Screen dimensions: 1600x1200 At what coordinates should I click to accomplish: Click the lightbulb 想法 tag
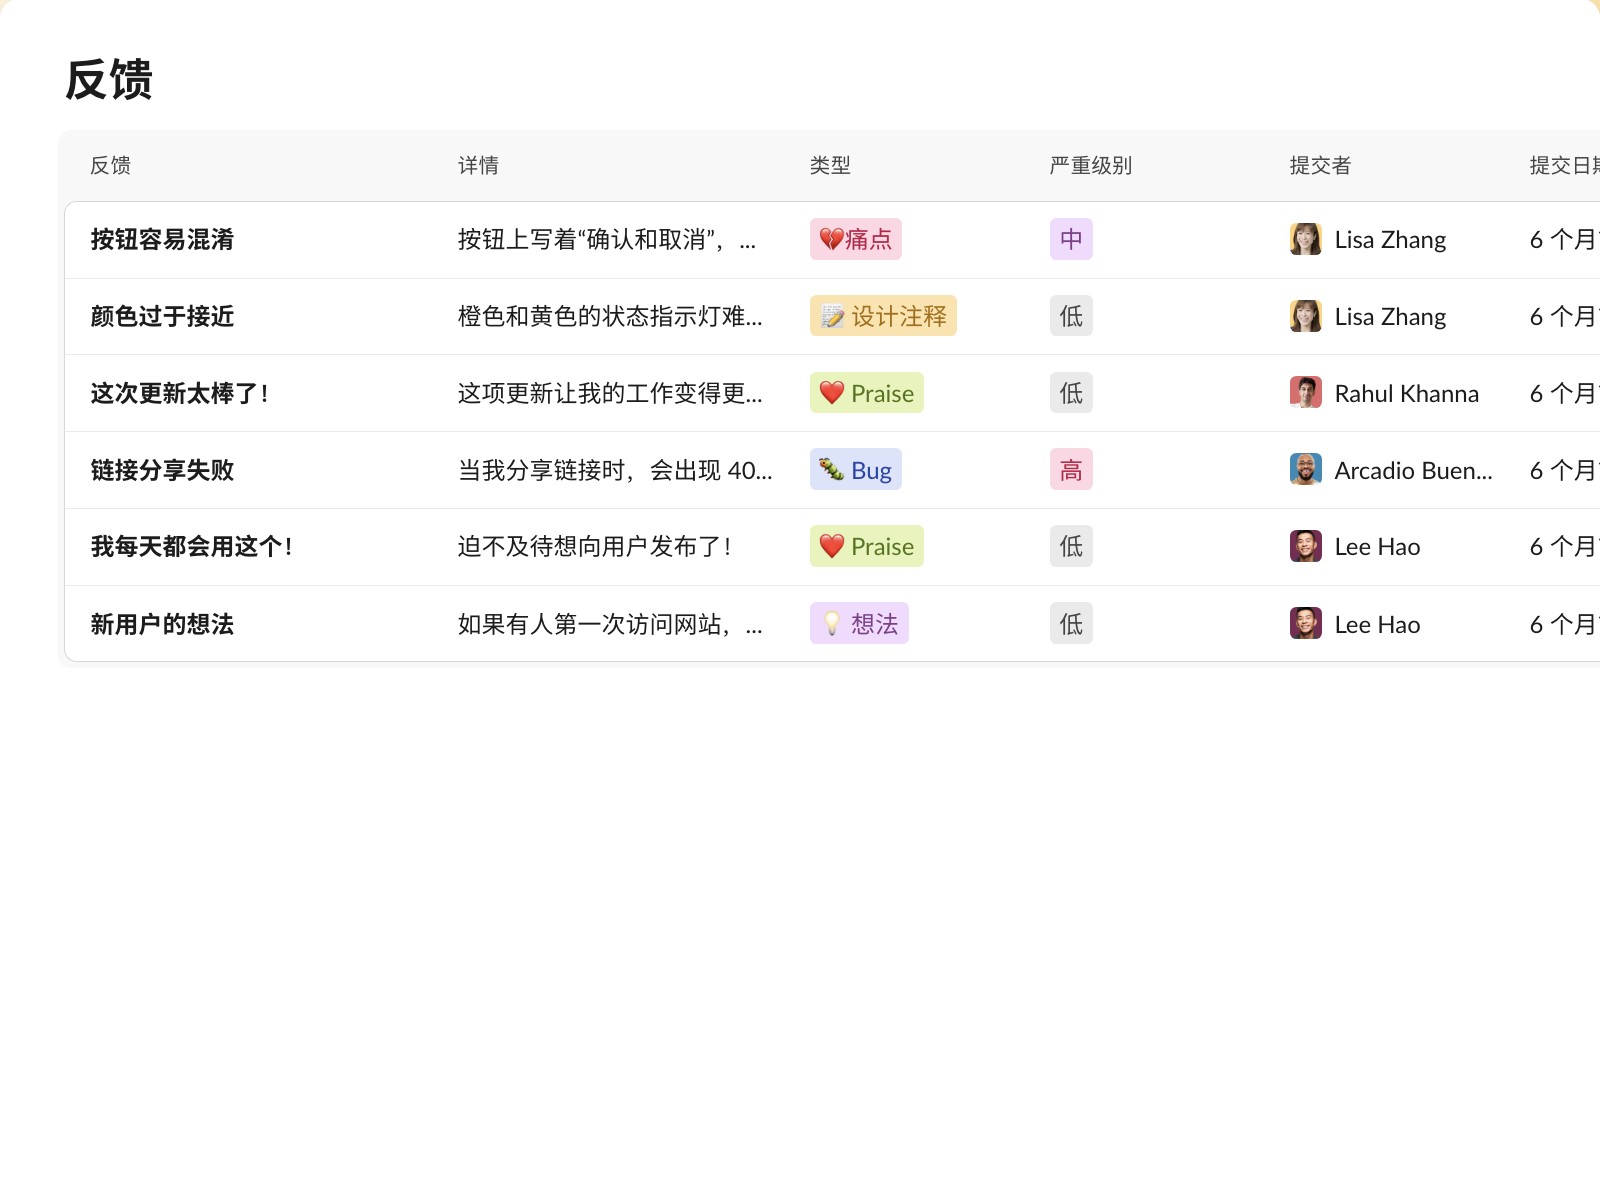coord(859,624)
